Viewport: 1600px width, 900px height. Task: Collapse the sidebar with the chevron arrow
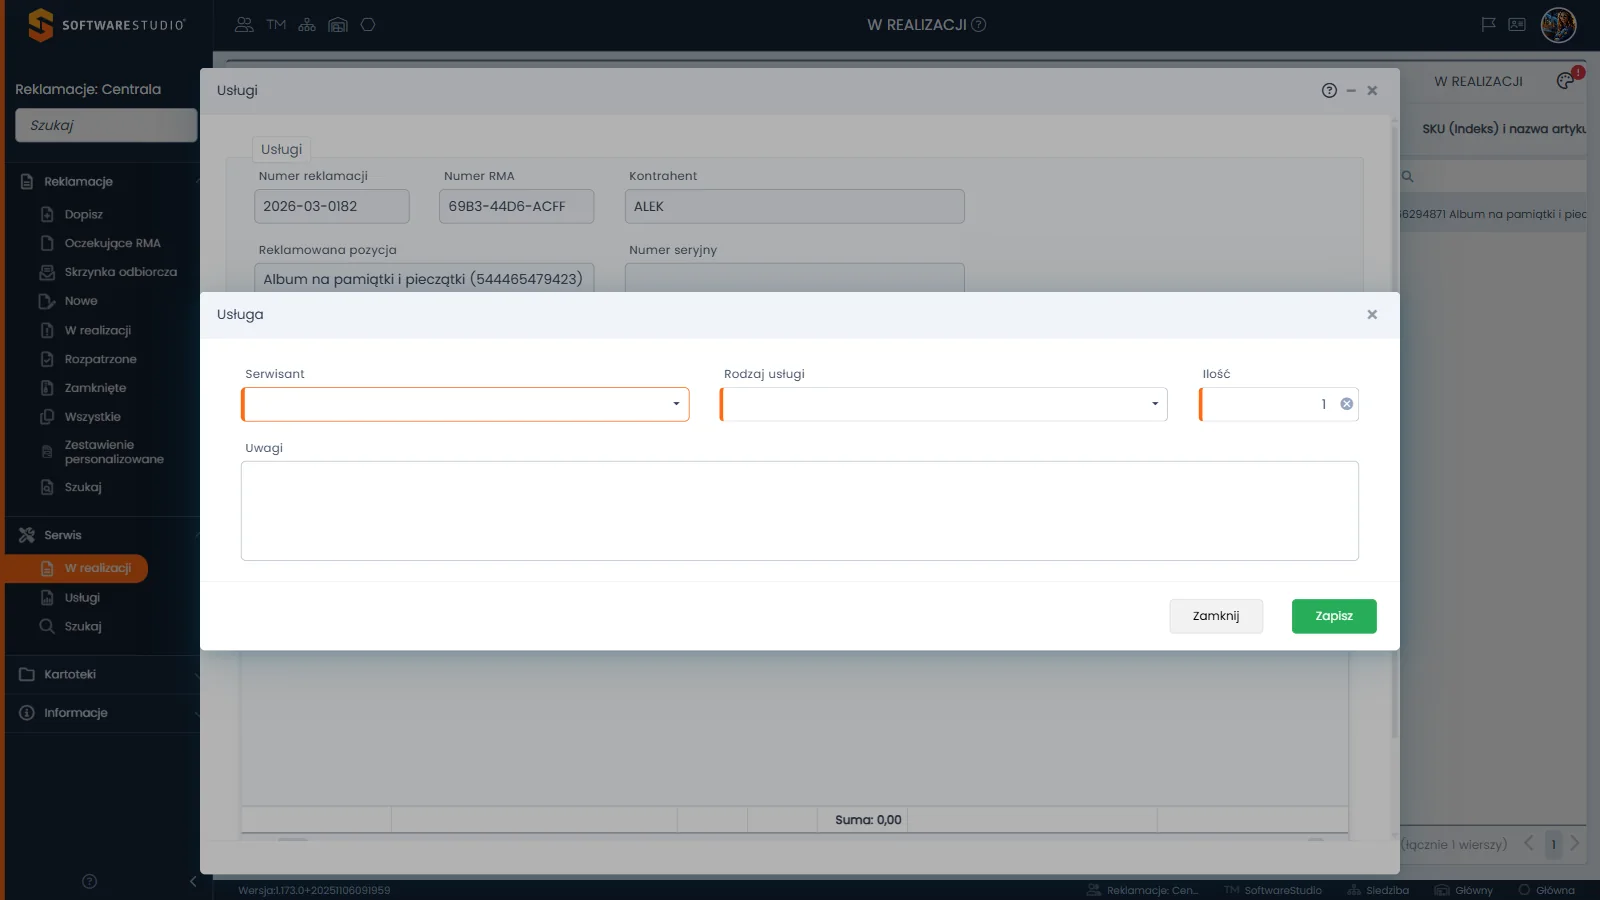(193, 881)
